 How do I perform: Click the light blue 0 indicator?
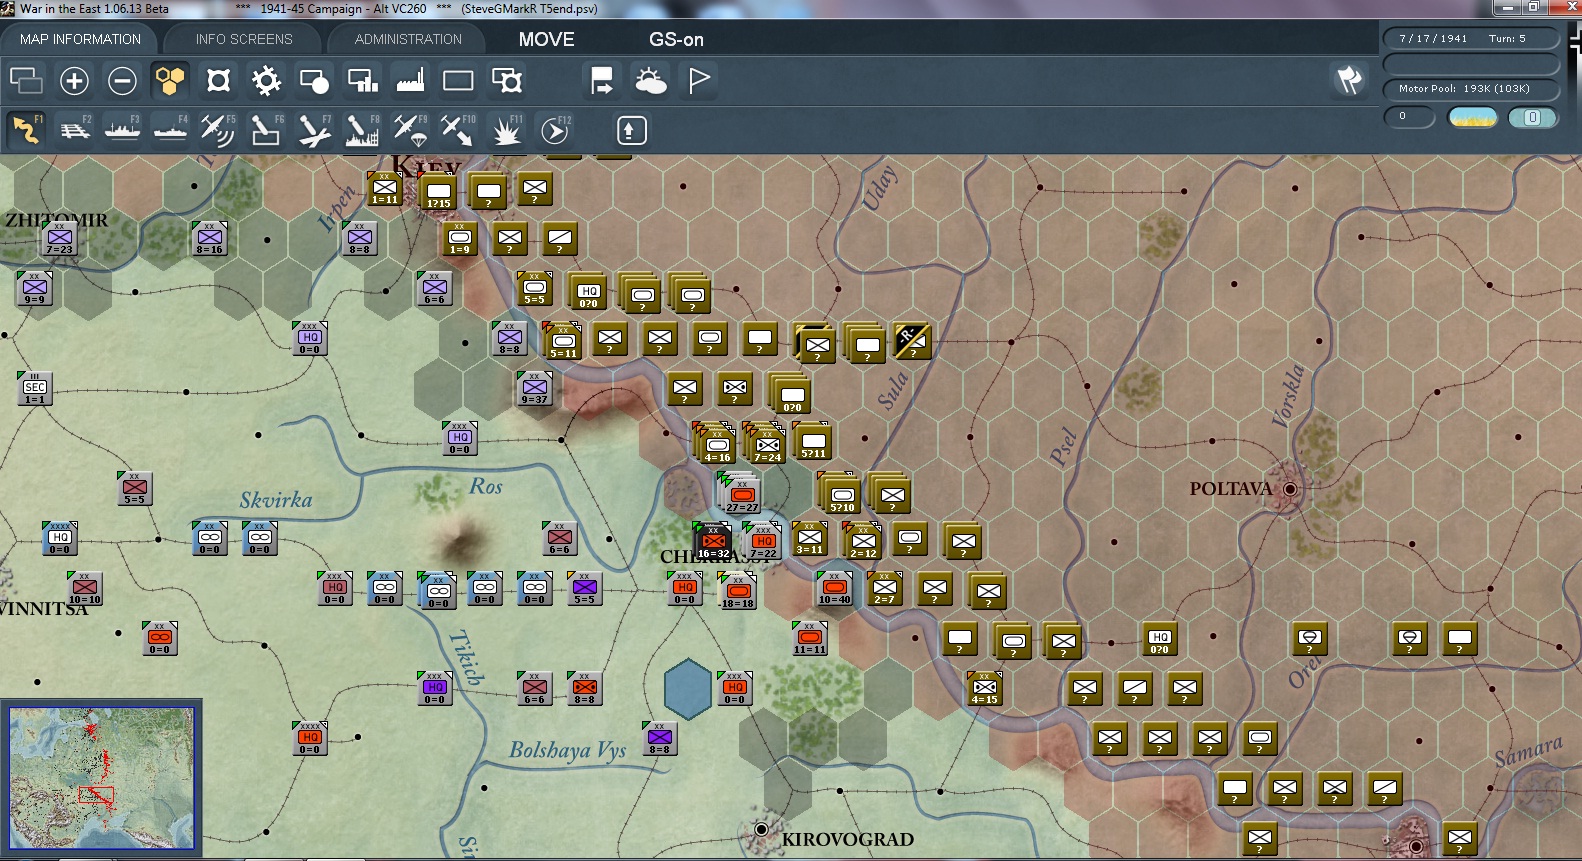click(x=1532, y=117)
